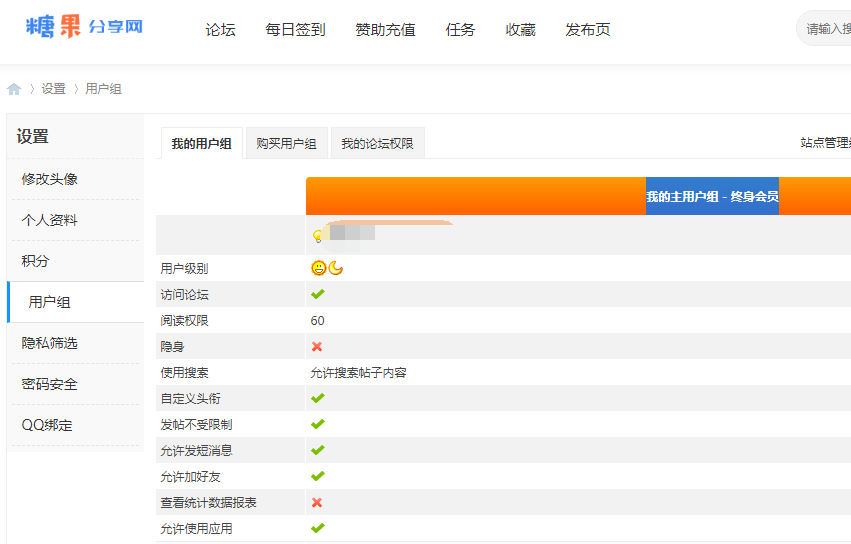This screenshot has height=544, width=851.
Task: Click the 查看统计数据报表 row label
Action: 208,503
